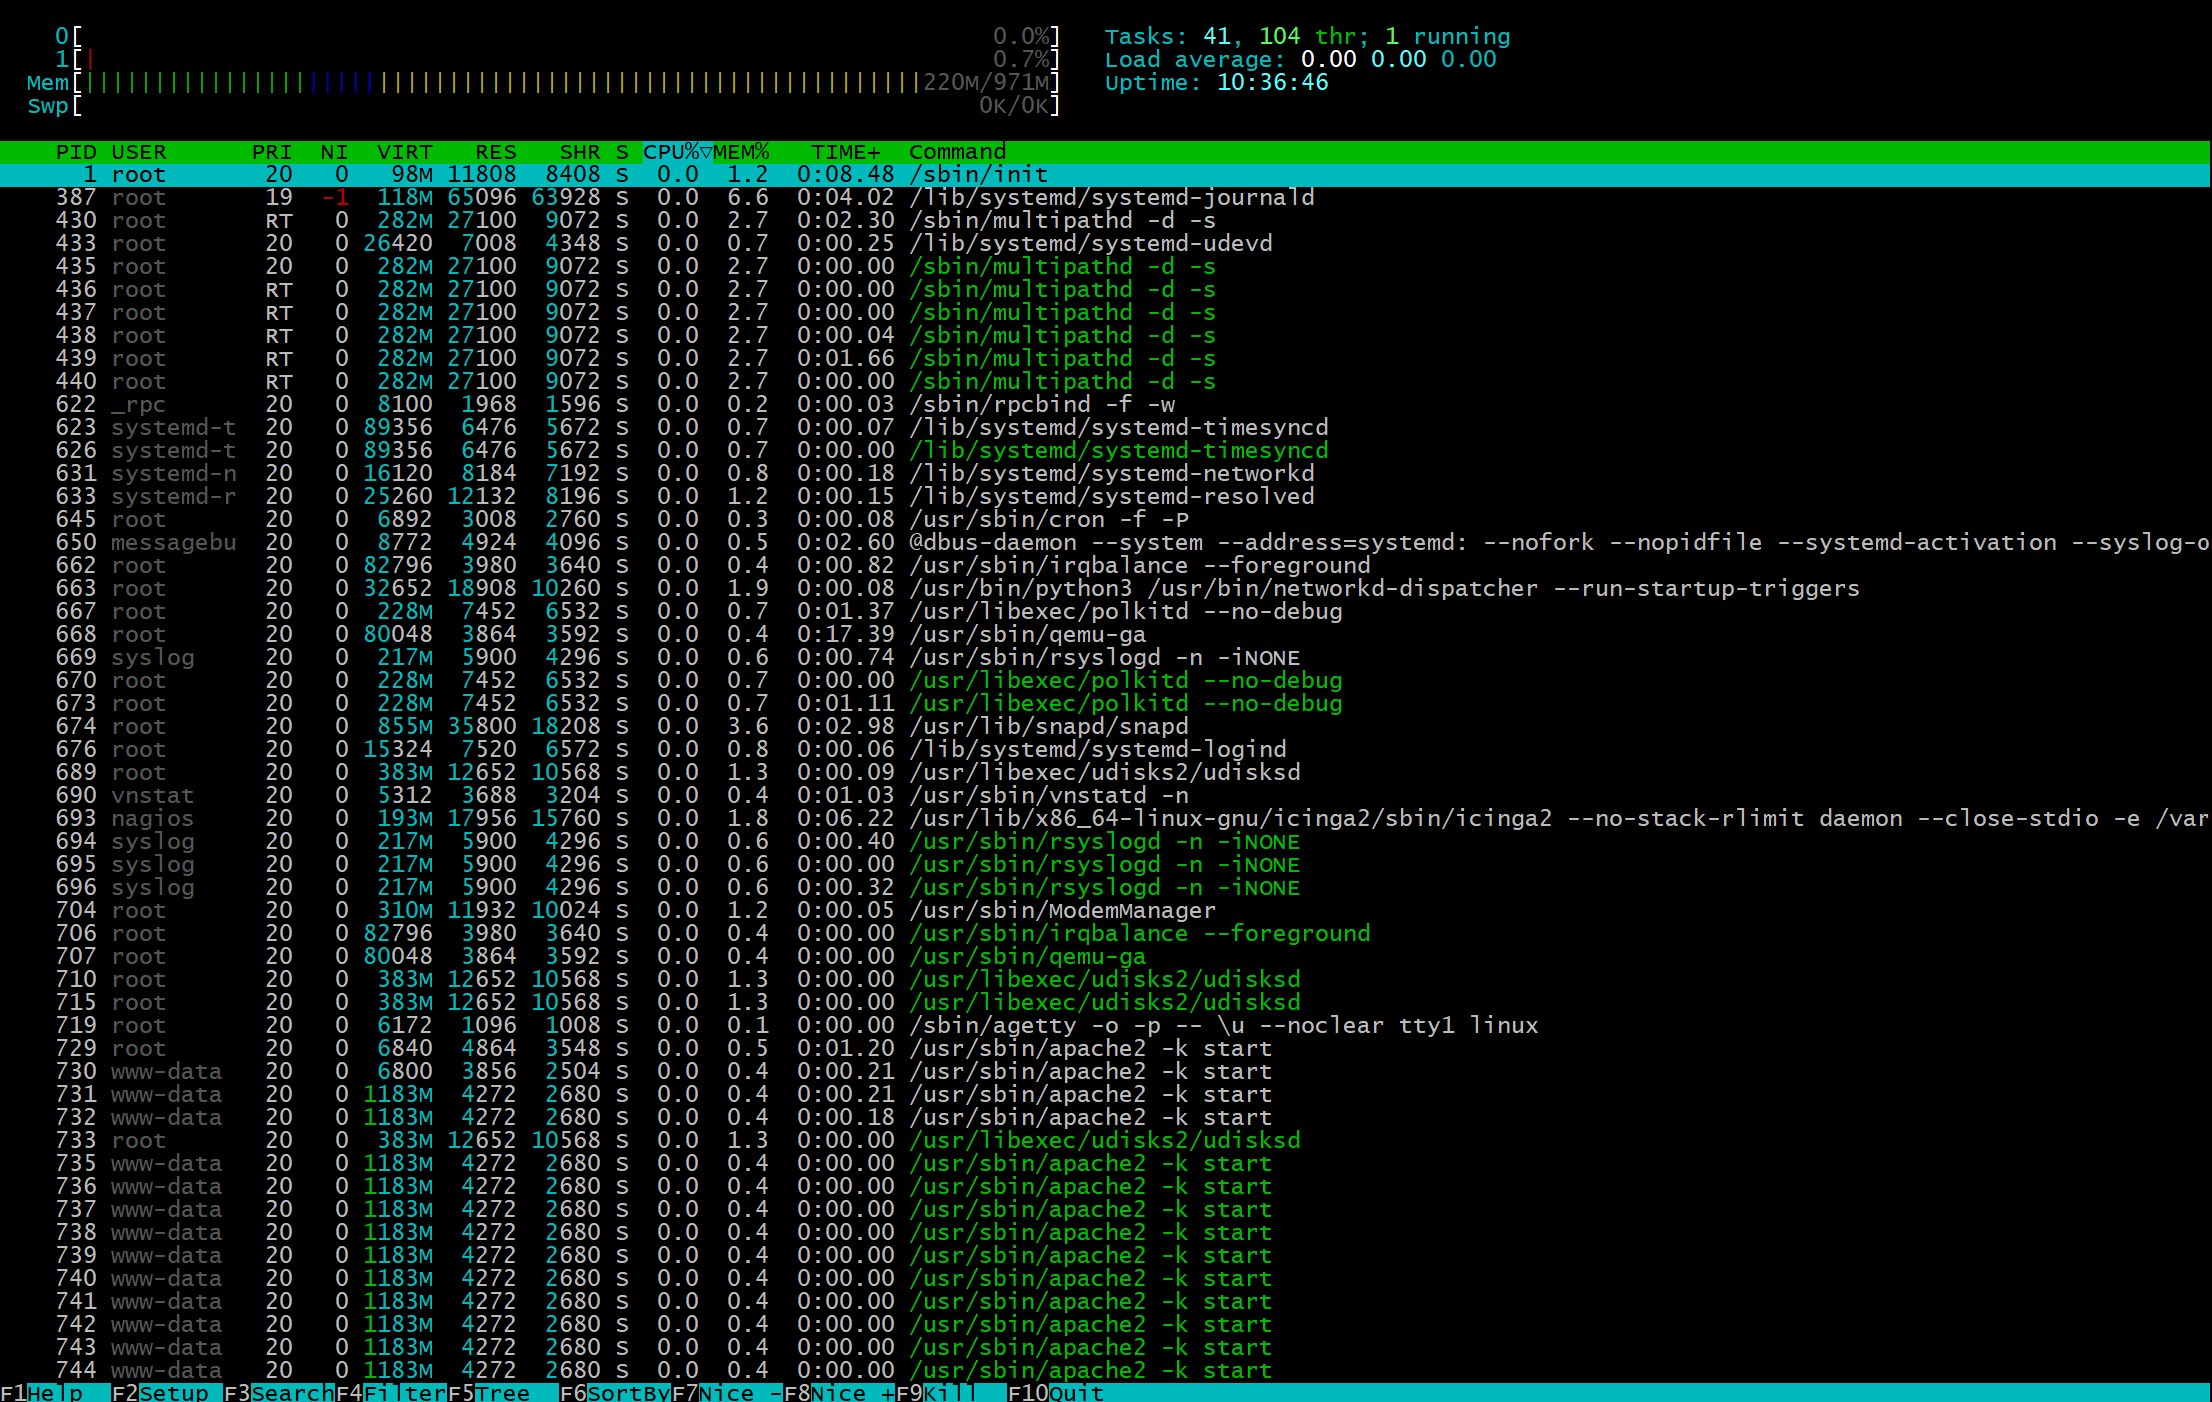
Task: Click F9 Kill in function bar
Action: (x=948, y=1393)
